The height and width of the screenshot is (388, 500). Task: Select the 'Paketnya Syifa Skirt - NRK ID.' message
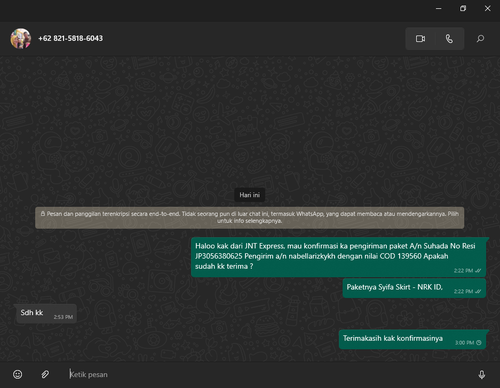pos(414,288)
